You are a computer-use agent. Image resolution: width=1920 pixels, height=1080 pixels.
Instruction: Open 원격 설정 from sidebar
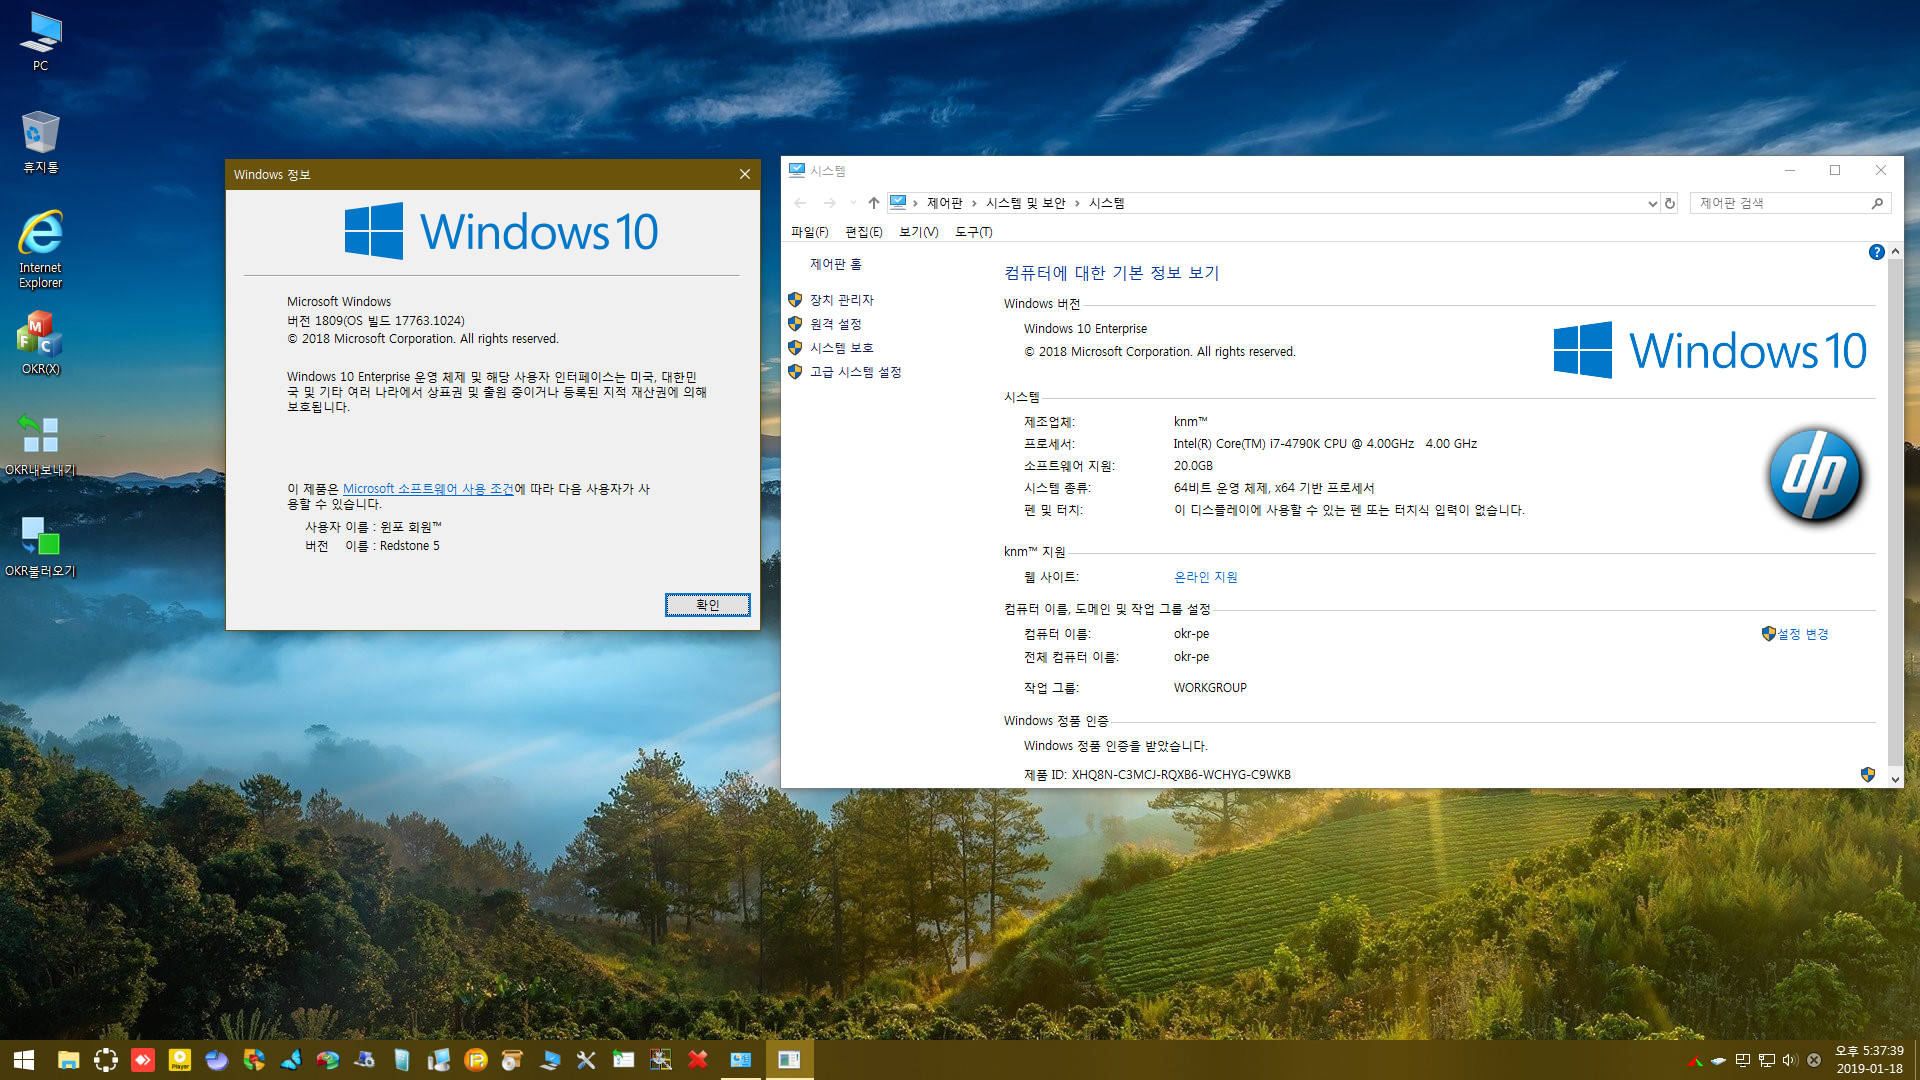click(x=835, y=324)
